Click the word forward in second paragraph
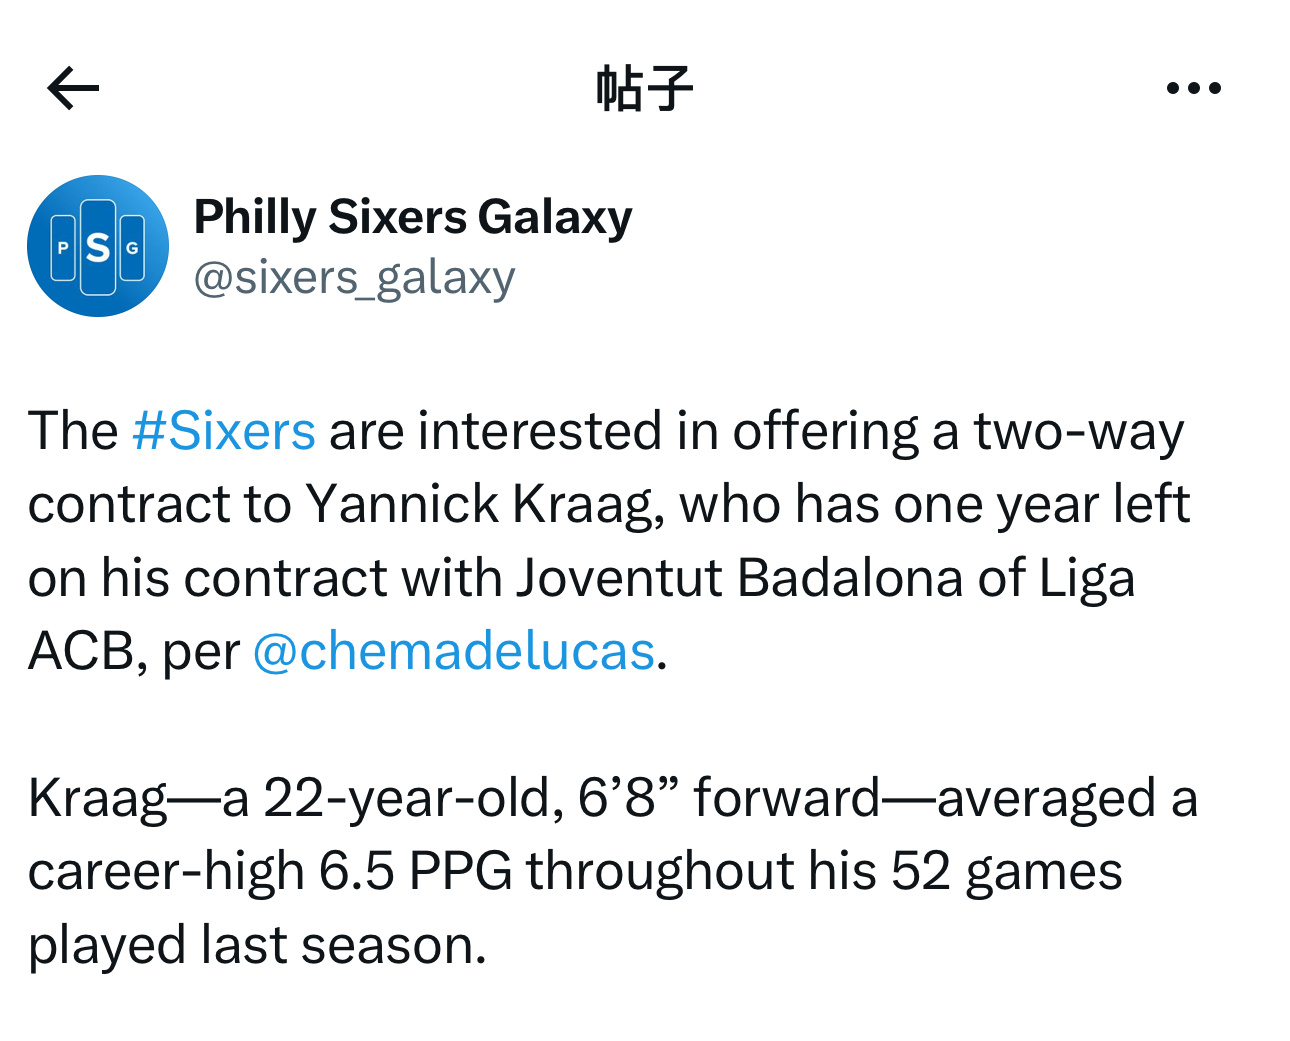 (x=787, y=799)
